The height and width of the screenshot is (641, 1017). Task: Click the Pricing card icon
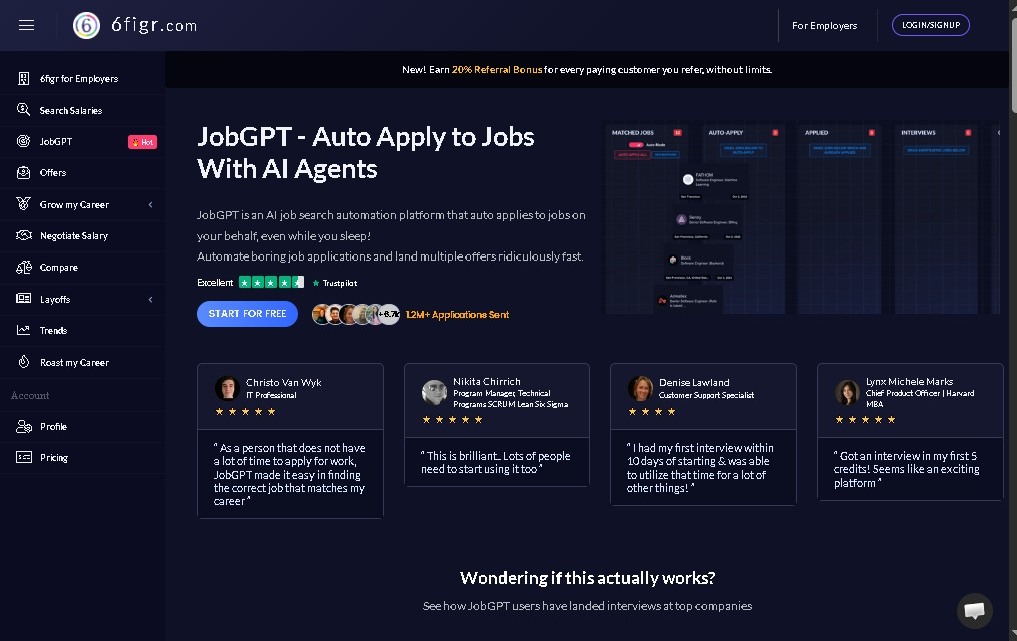(23, 457)
